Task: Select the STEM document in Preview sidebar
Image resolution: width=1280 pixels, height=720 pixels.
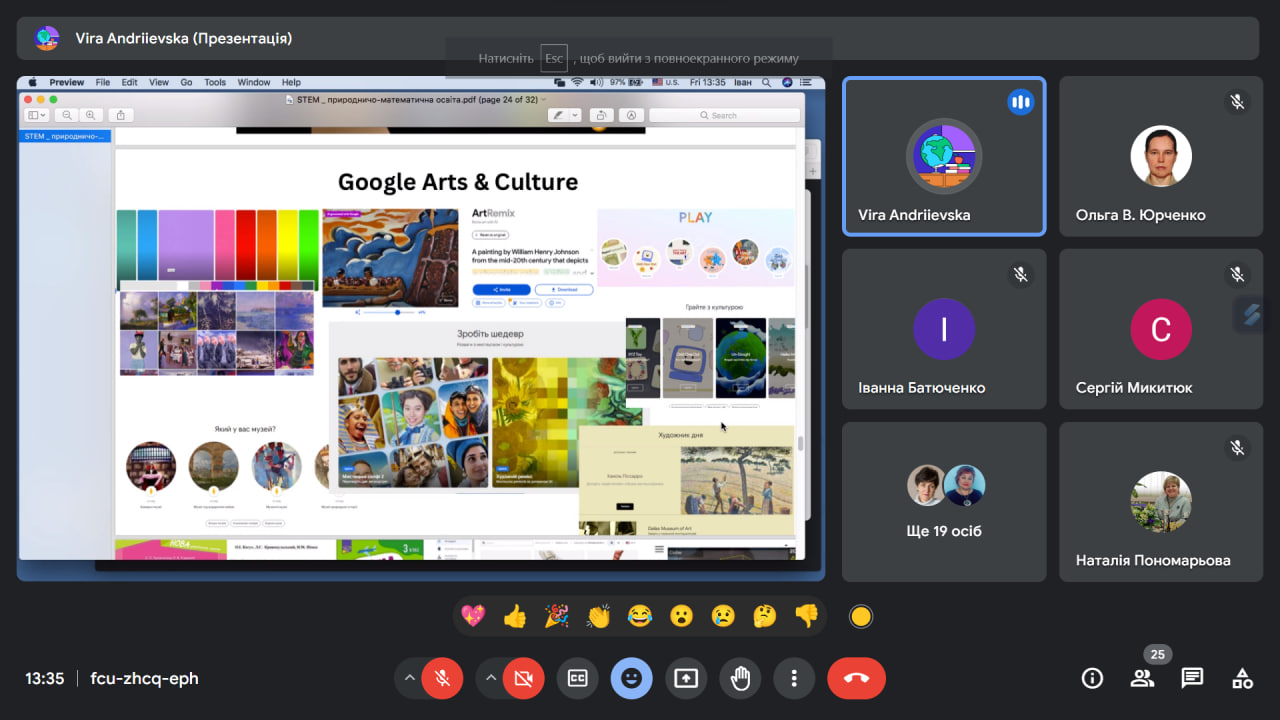Action: (x=65, y=136)
